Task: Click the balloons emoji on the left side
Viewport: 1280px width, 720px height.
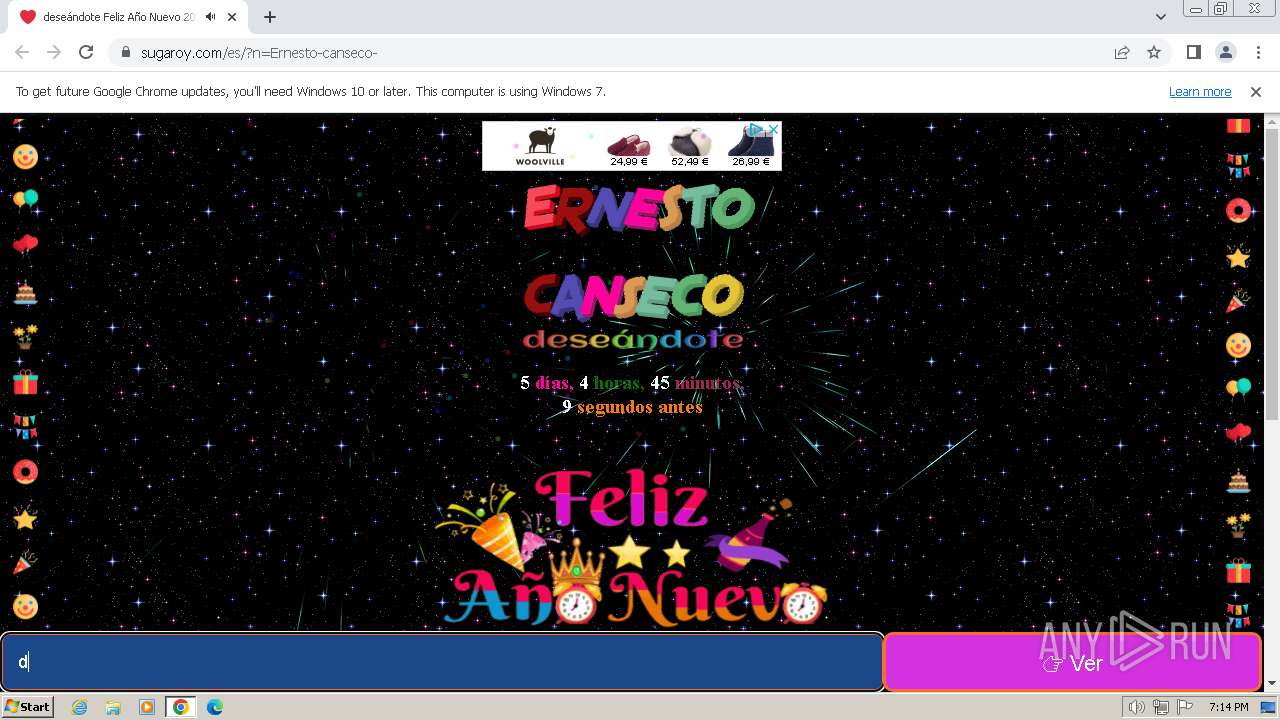Action: pos(25,201)
